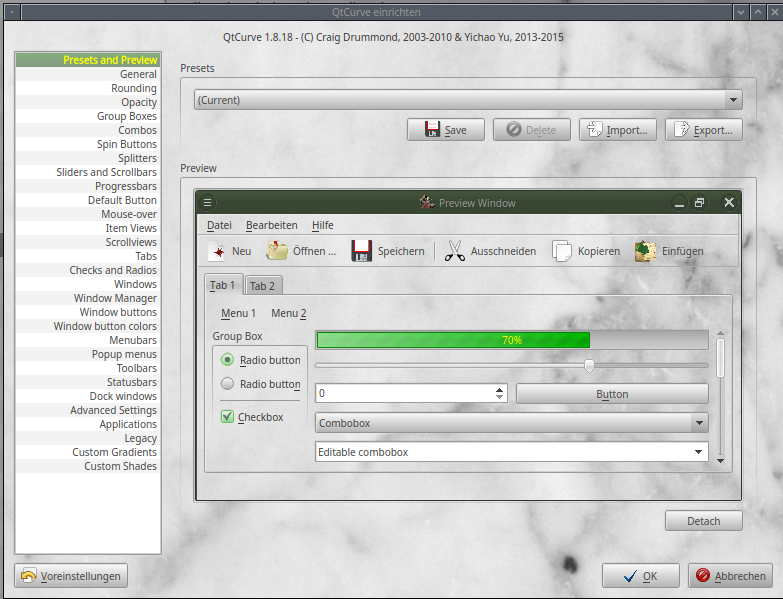Click the title bar menu dot button
The height and width of the screenshot is (599, 783).
point(12,12)
